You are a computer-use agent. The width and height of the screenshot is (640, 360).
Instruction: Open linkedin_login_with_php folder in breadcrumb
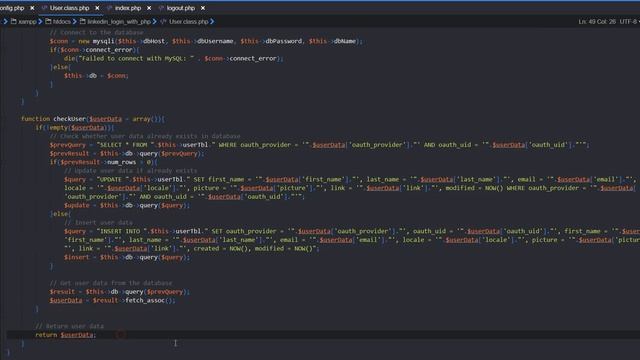click(x=119, y=22)
